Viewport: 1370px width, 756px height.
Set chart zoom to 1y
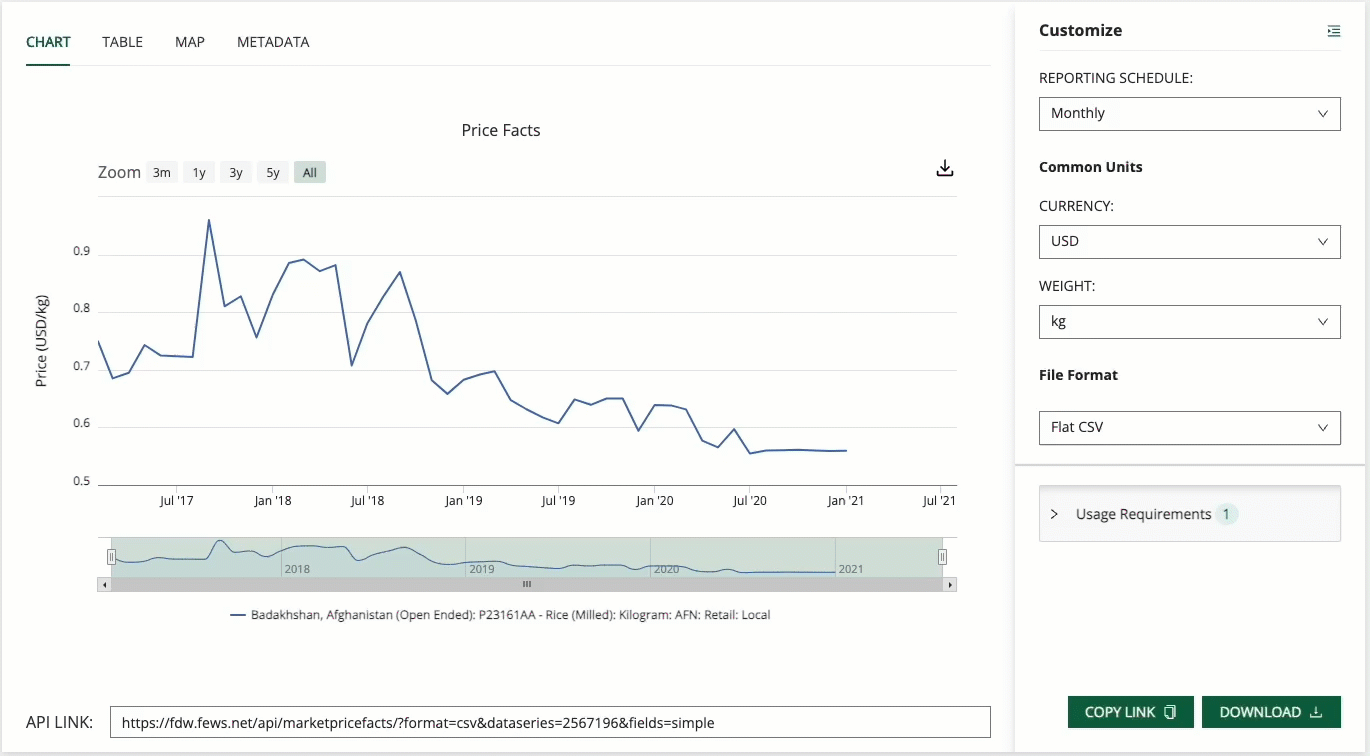[199, 173]
